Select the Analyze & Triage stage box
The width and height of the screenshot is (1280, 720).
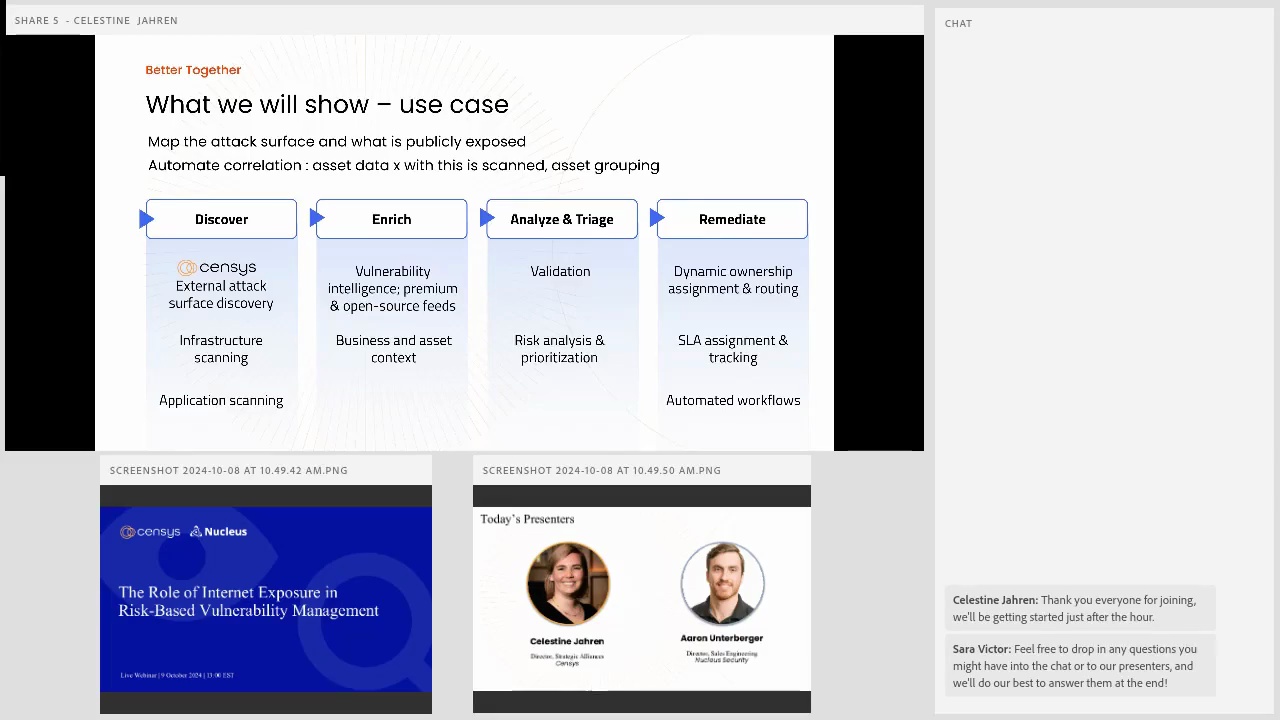[562, 219]
